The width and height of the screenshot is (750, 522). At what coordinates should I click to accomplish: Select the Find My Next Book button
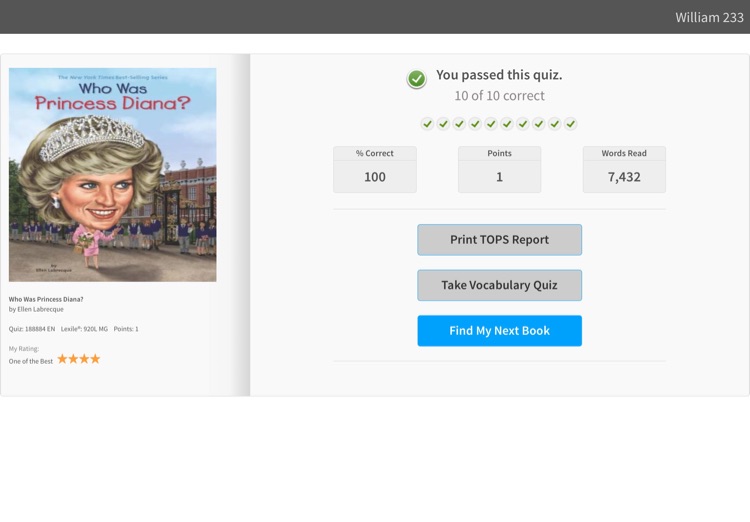[499, 331]
